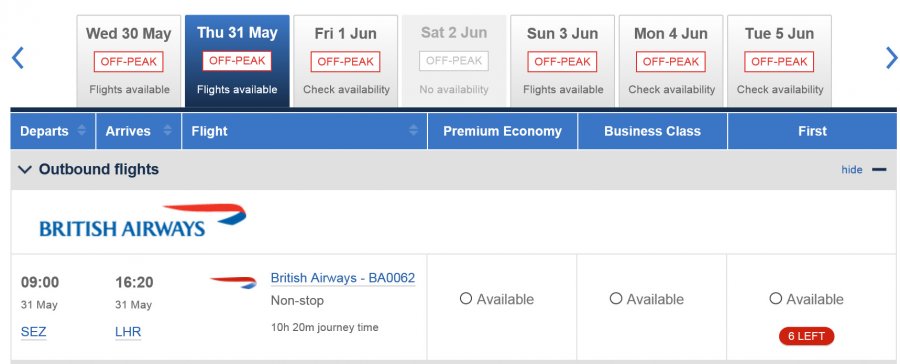The height and width of the screenshot is (364, 900).
Task: Click the hide link for outbound flights
Action: tap(852, 169)
